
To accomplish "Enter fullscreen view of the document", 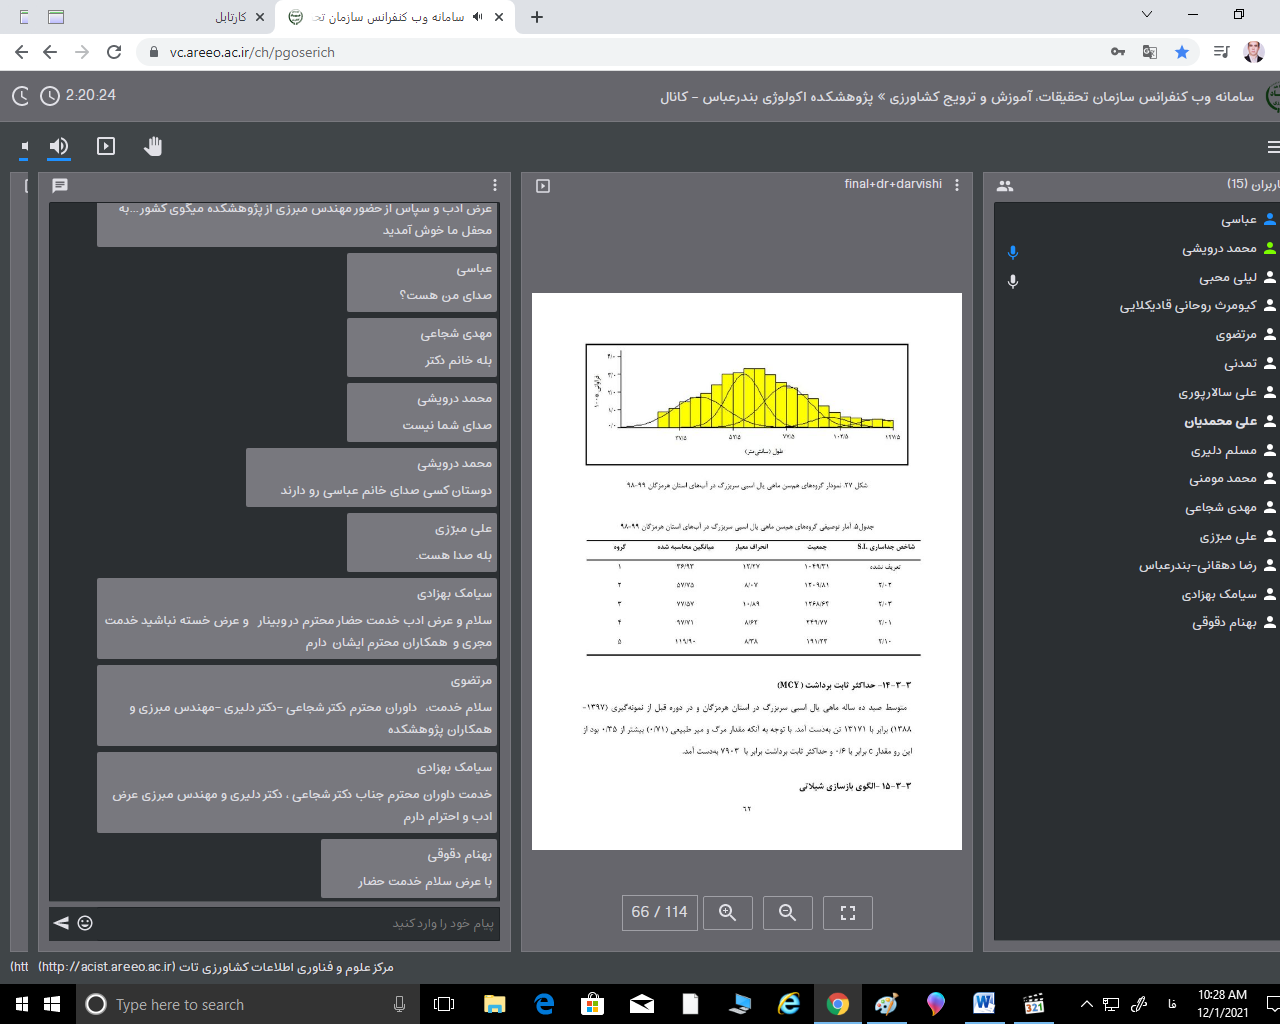I will tap(847, 912).
